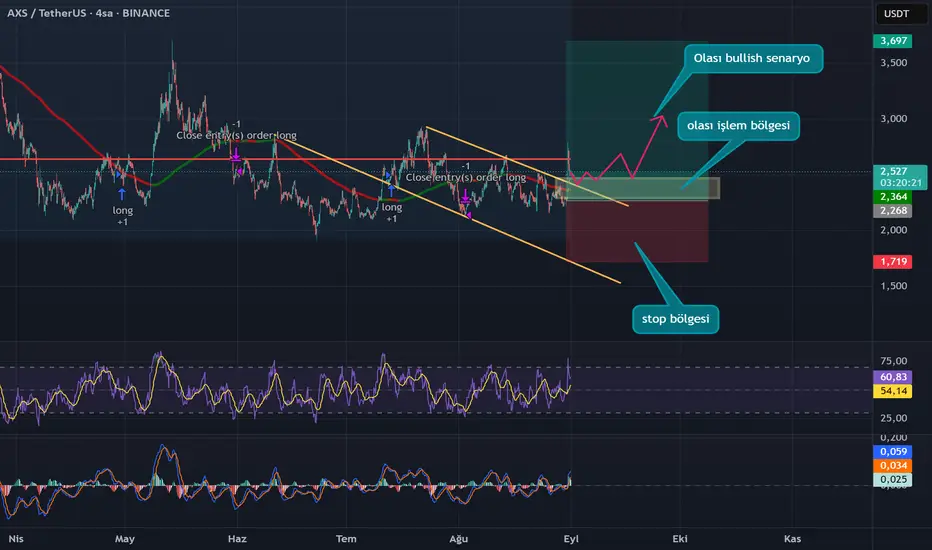Viewport: 932px width, 550px height.
Task: Click the magenta close arrow marker near Ağu
Action: coord(465,197)
